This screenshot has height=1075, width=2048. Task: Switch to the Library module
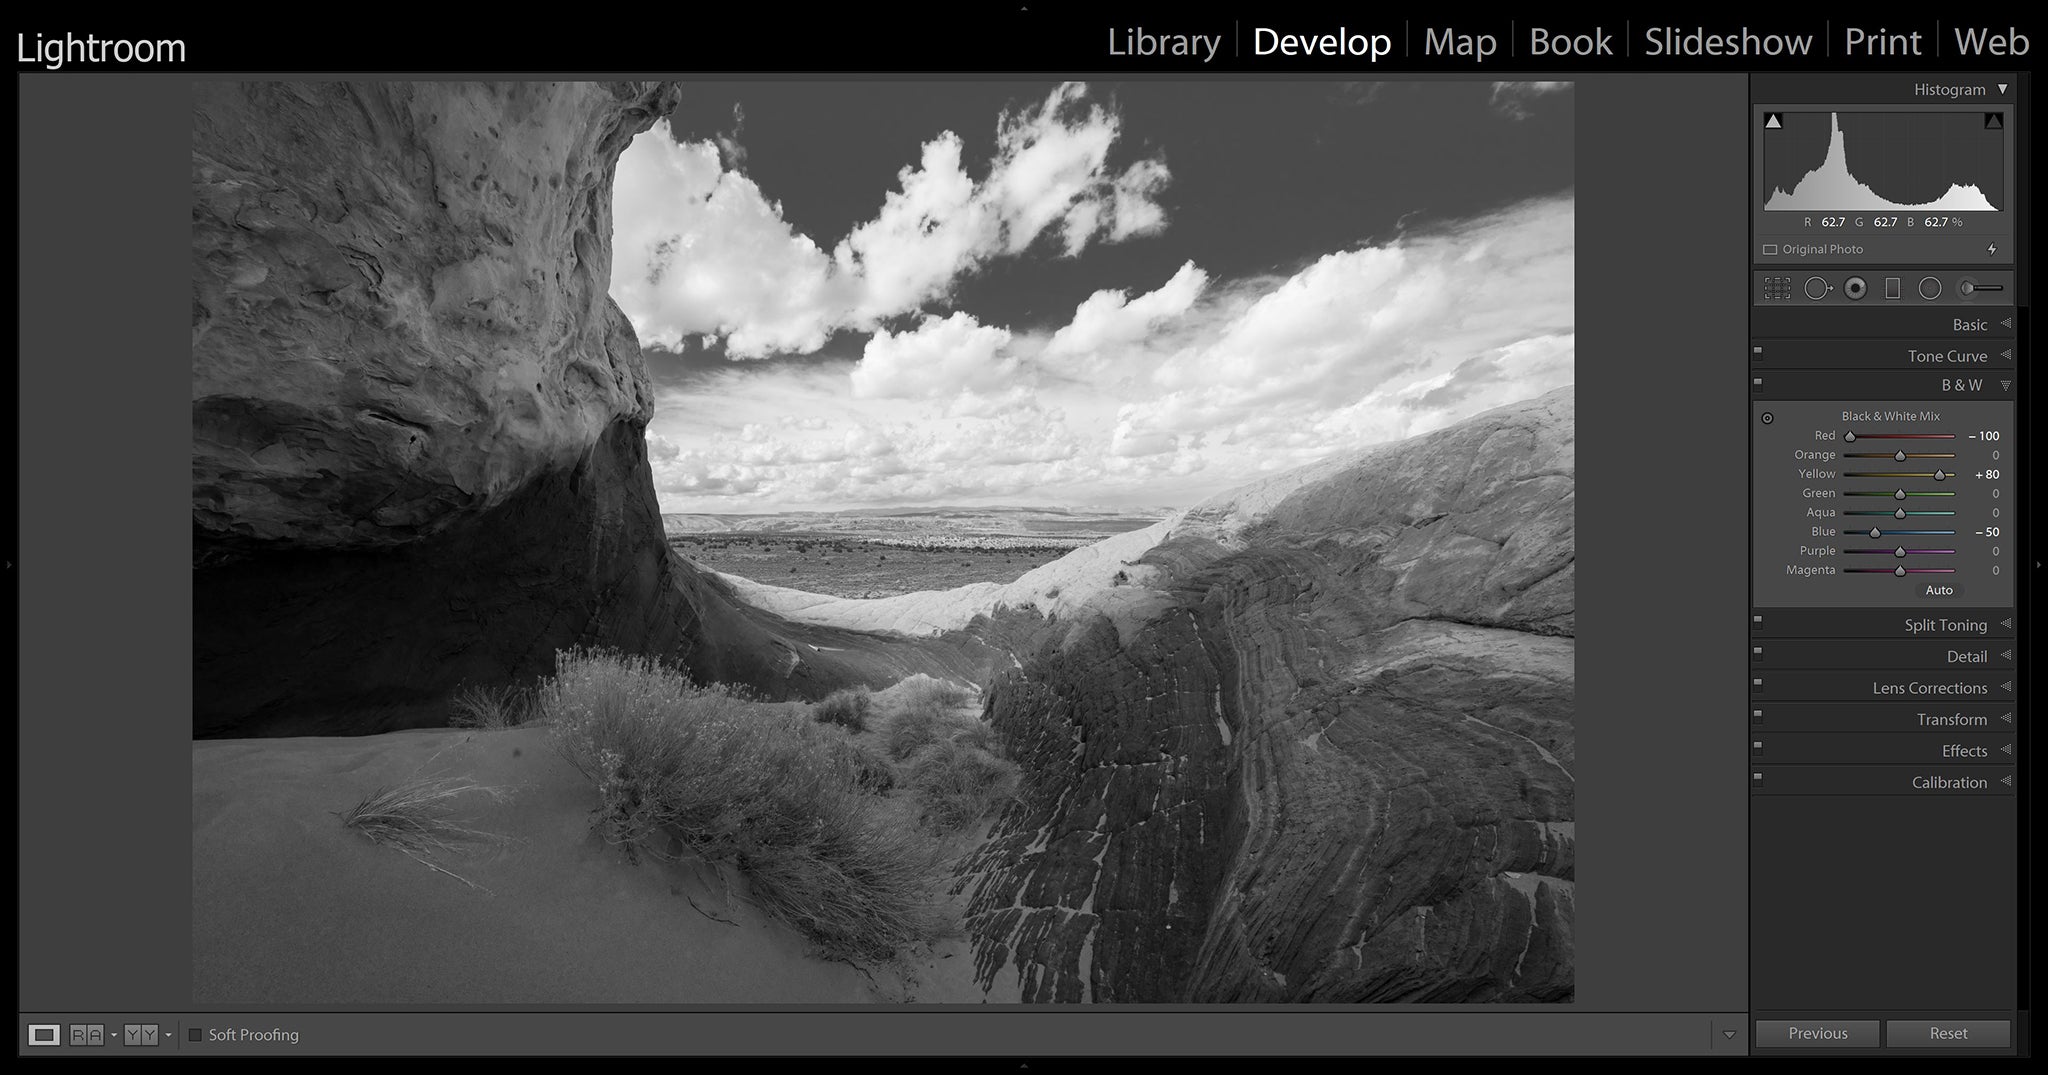1165,42
